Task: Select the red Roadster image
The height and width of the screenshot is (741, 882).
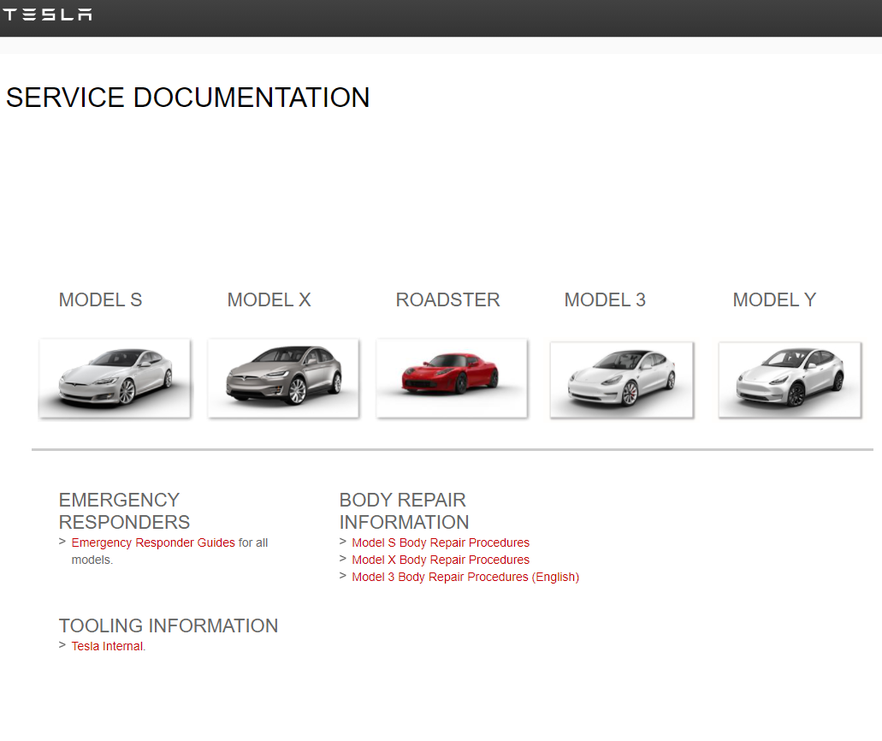Action: 452,378
